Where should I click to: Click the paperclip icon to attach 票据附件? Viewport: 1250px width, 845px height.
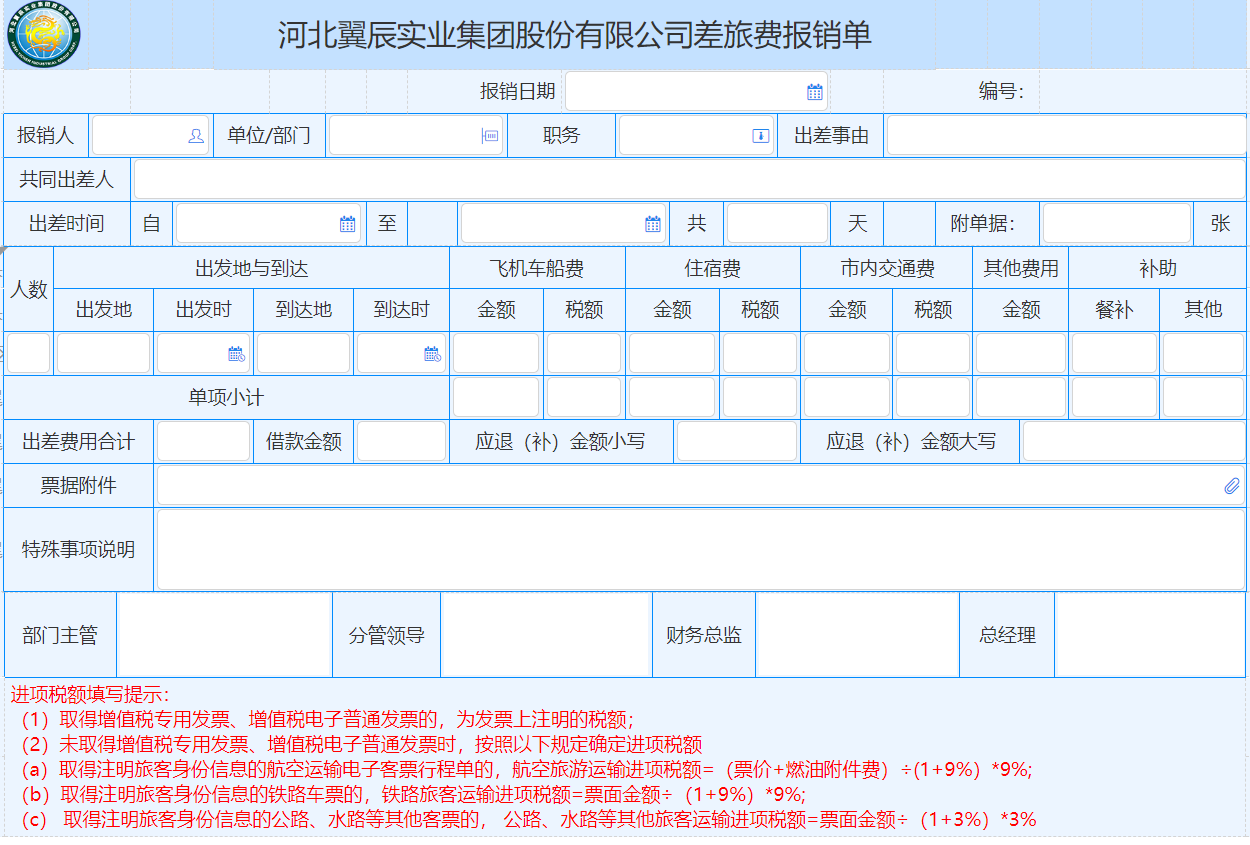[1231, 486]
